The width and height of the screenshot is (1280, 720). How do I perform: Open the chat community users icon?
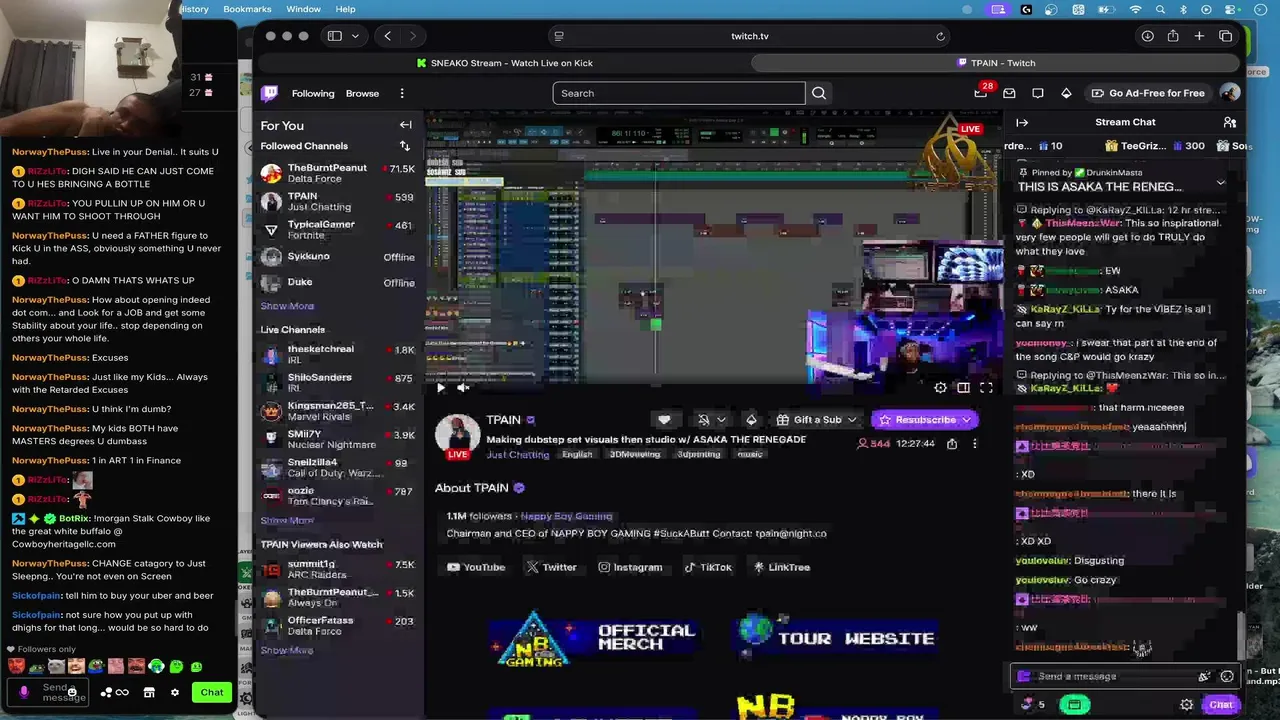pos(1230,122)
